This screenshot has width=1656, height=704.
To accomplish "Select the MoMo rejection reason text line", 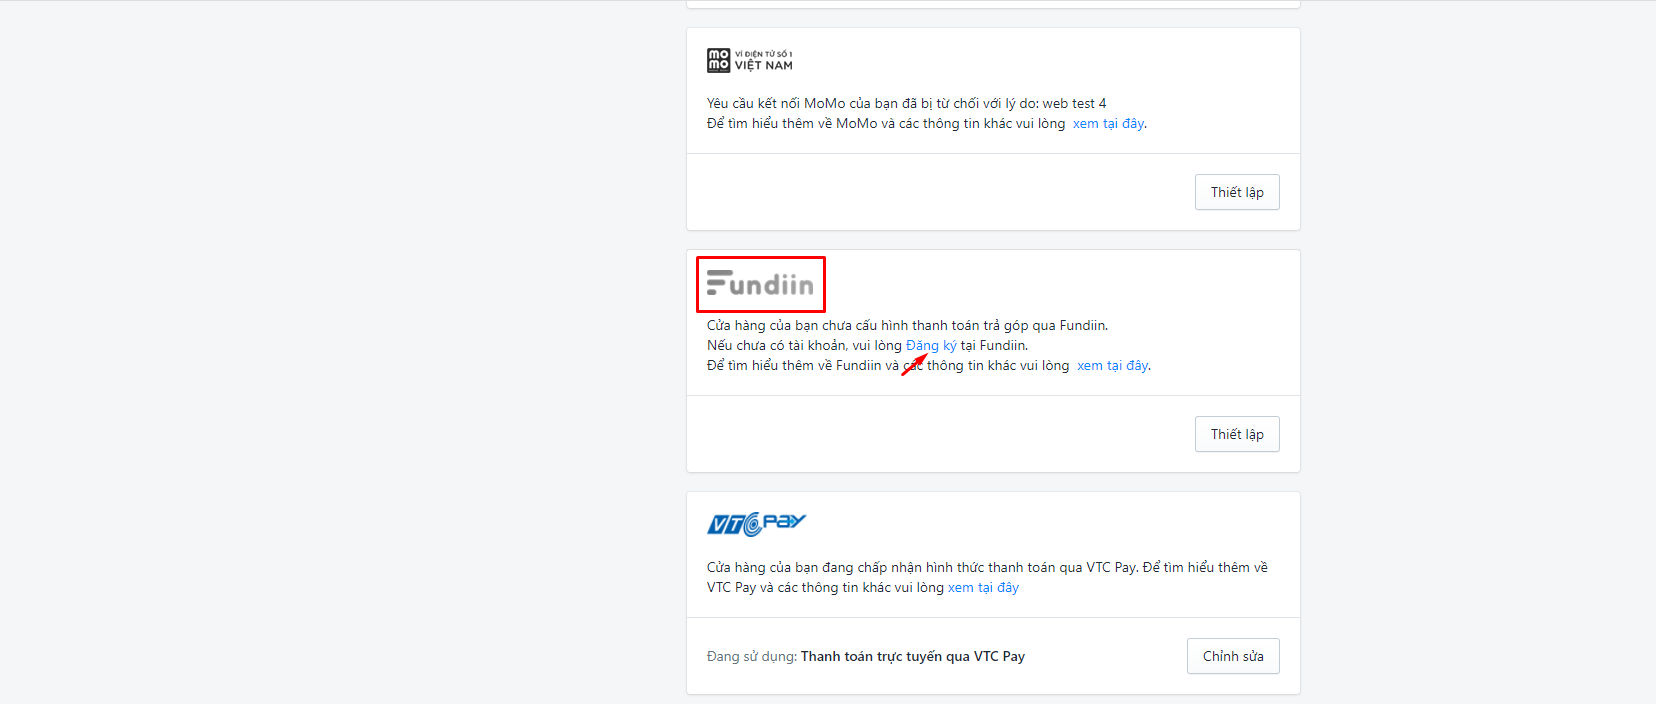I will coord(906,103).
